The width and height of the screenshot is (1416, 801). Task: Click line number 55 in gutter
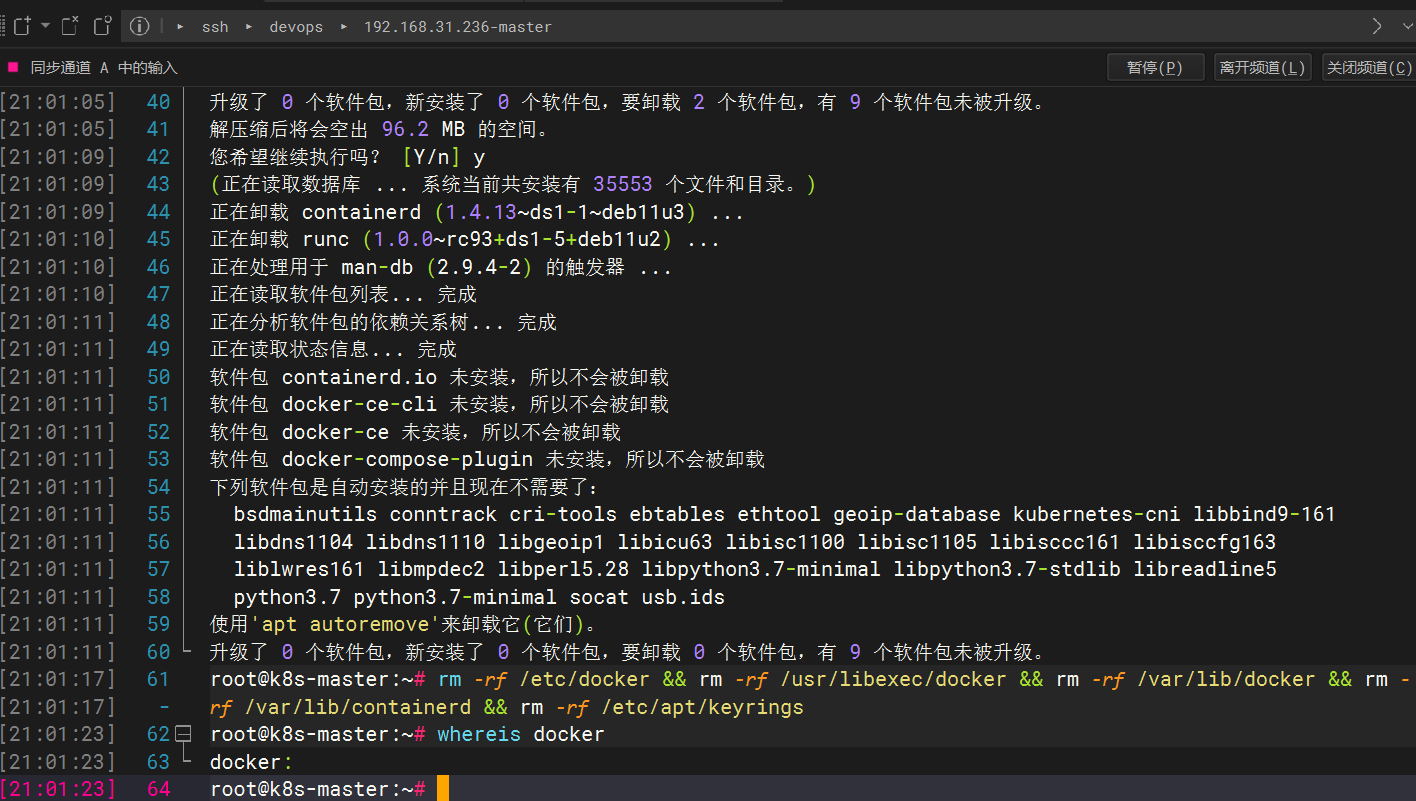coord(158,514)
